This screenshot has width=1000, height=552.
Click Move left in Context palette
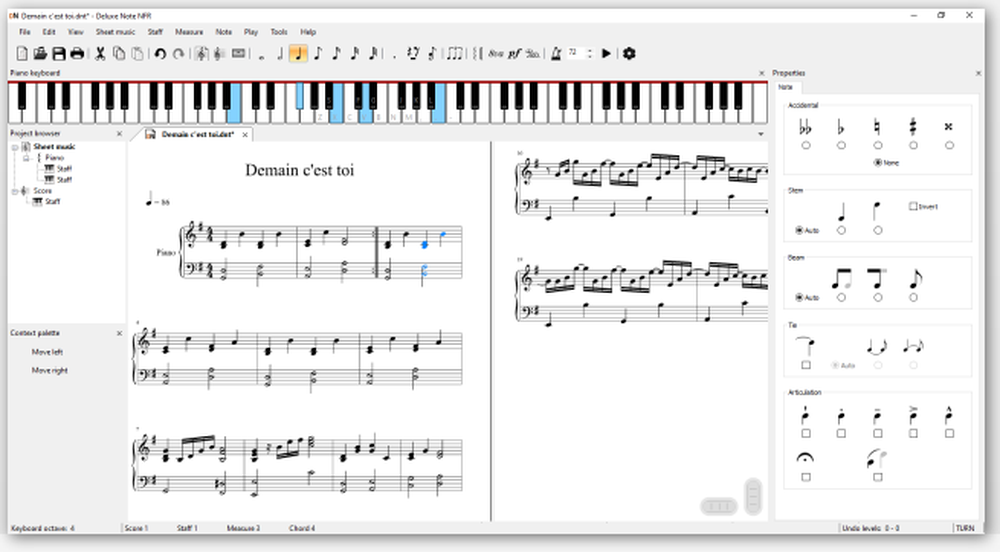(47, 352)
